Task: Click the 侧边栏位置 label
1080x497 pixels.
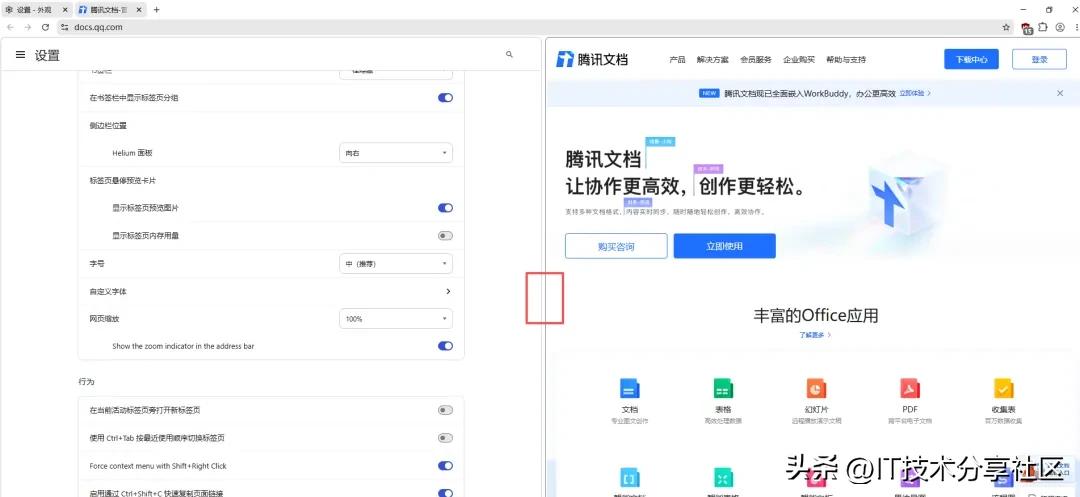Action: tap(108, 125)
